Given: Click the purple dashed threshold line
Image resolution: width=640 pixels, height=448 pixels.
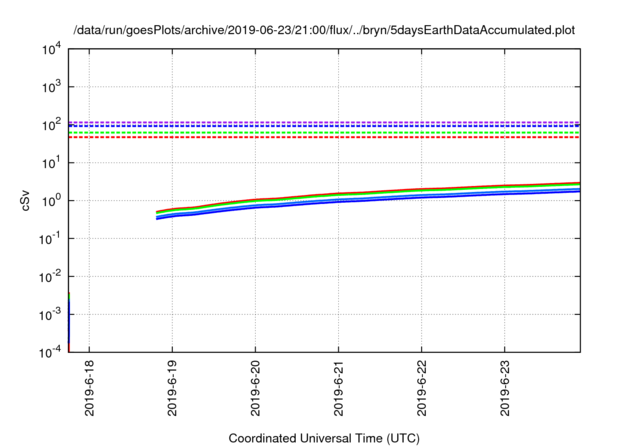Looking at the screenshot, I should pos(324,122).
